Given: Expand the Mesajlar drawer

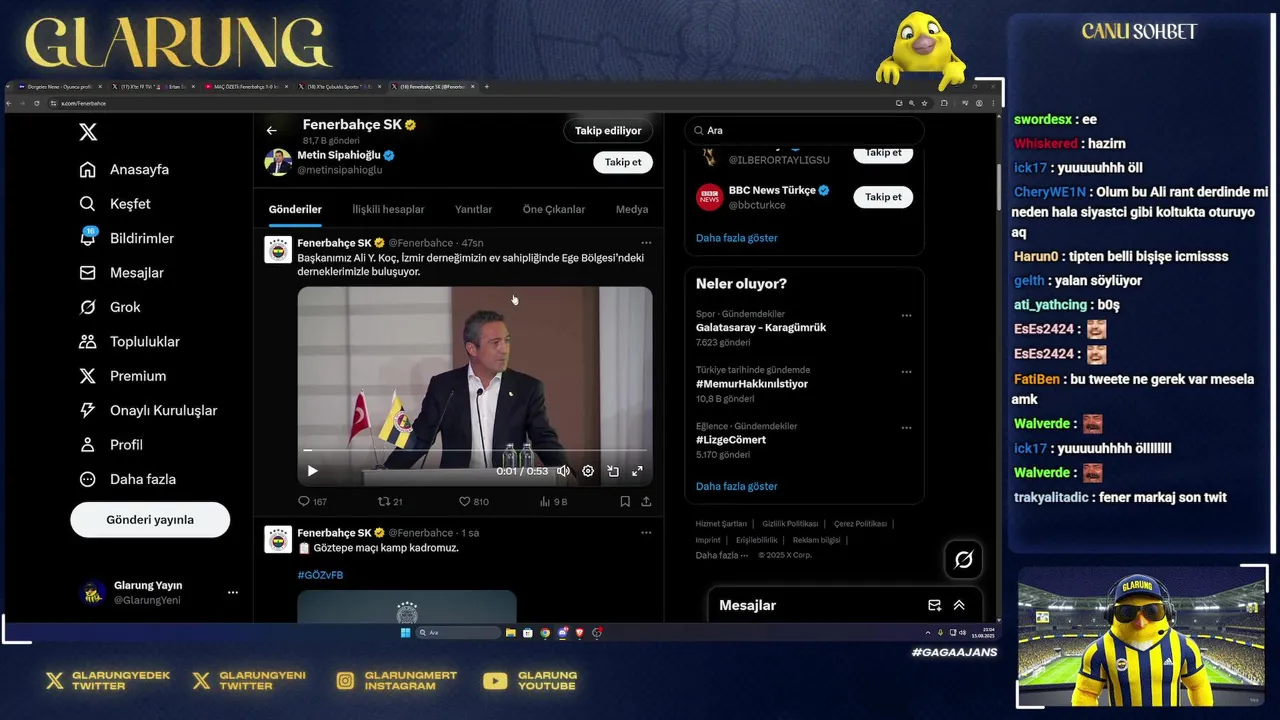Looking at the screenshot, I should (959, 605).
